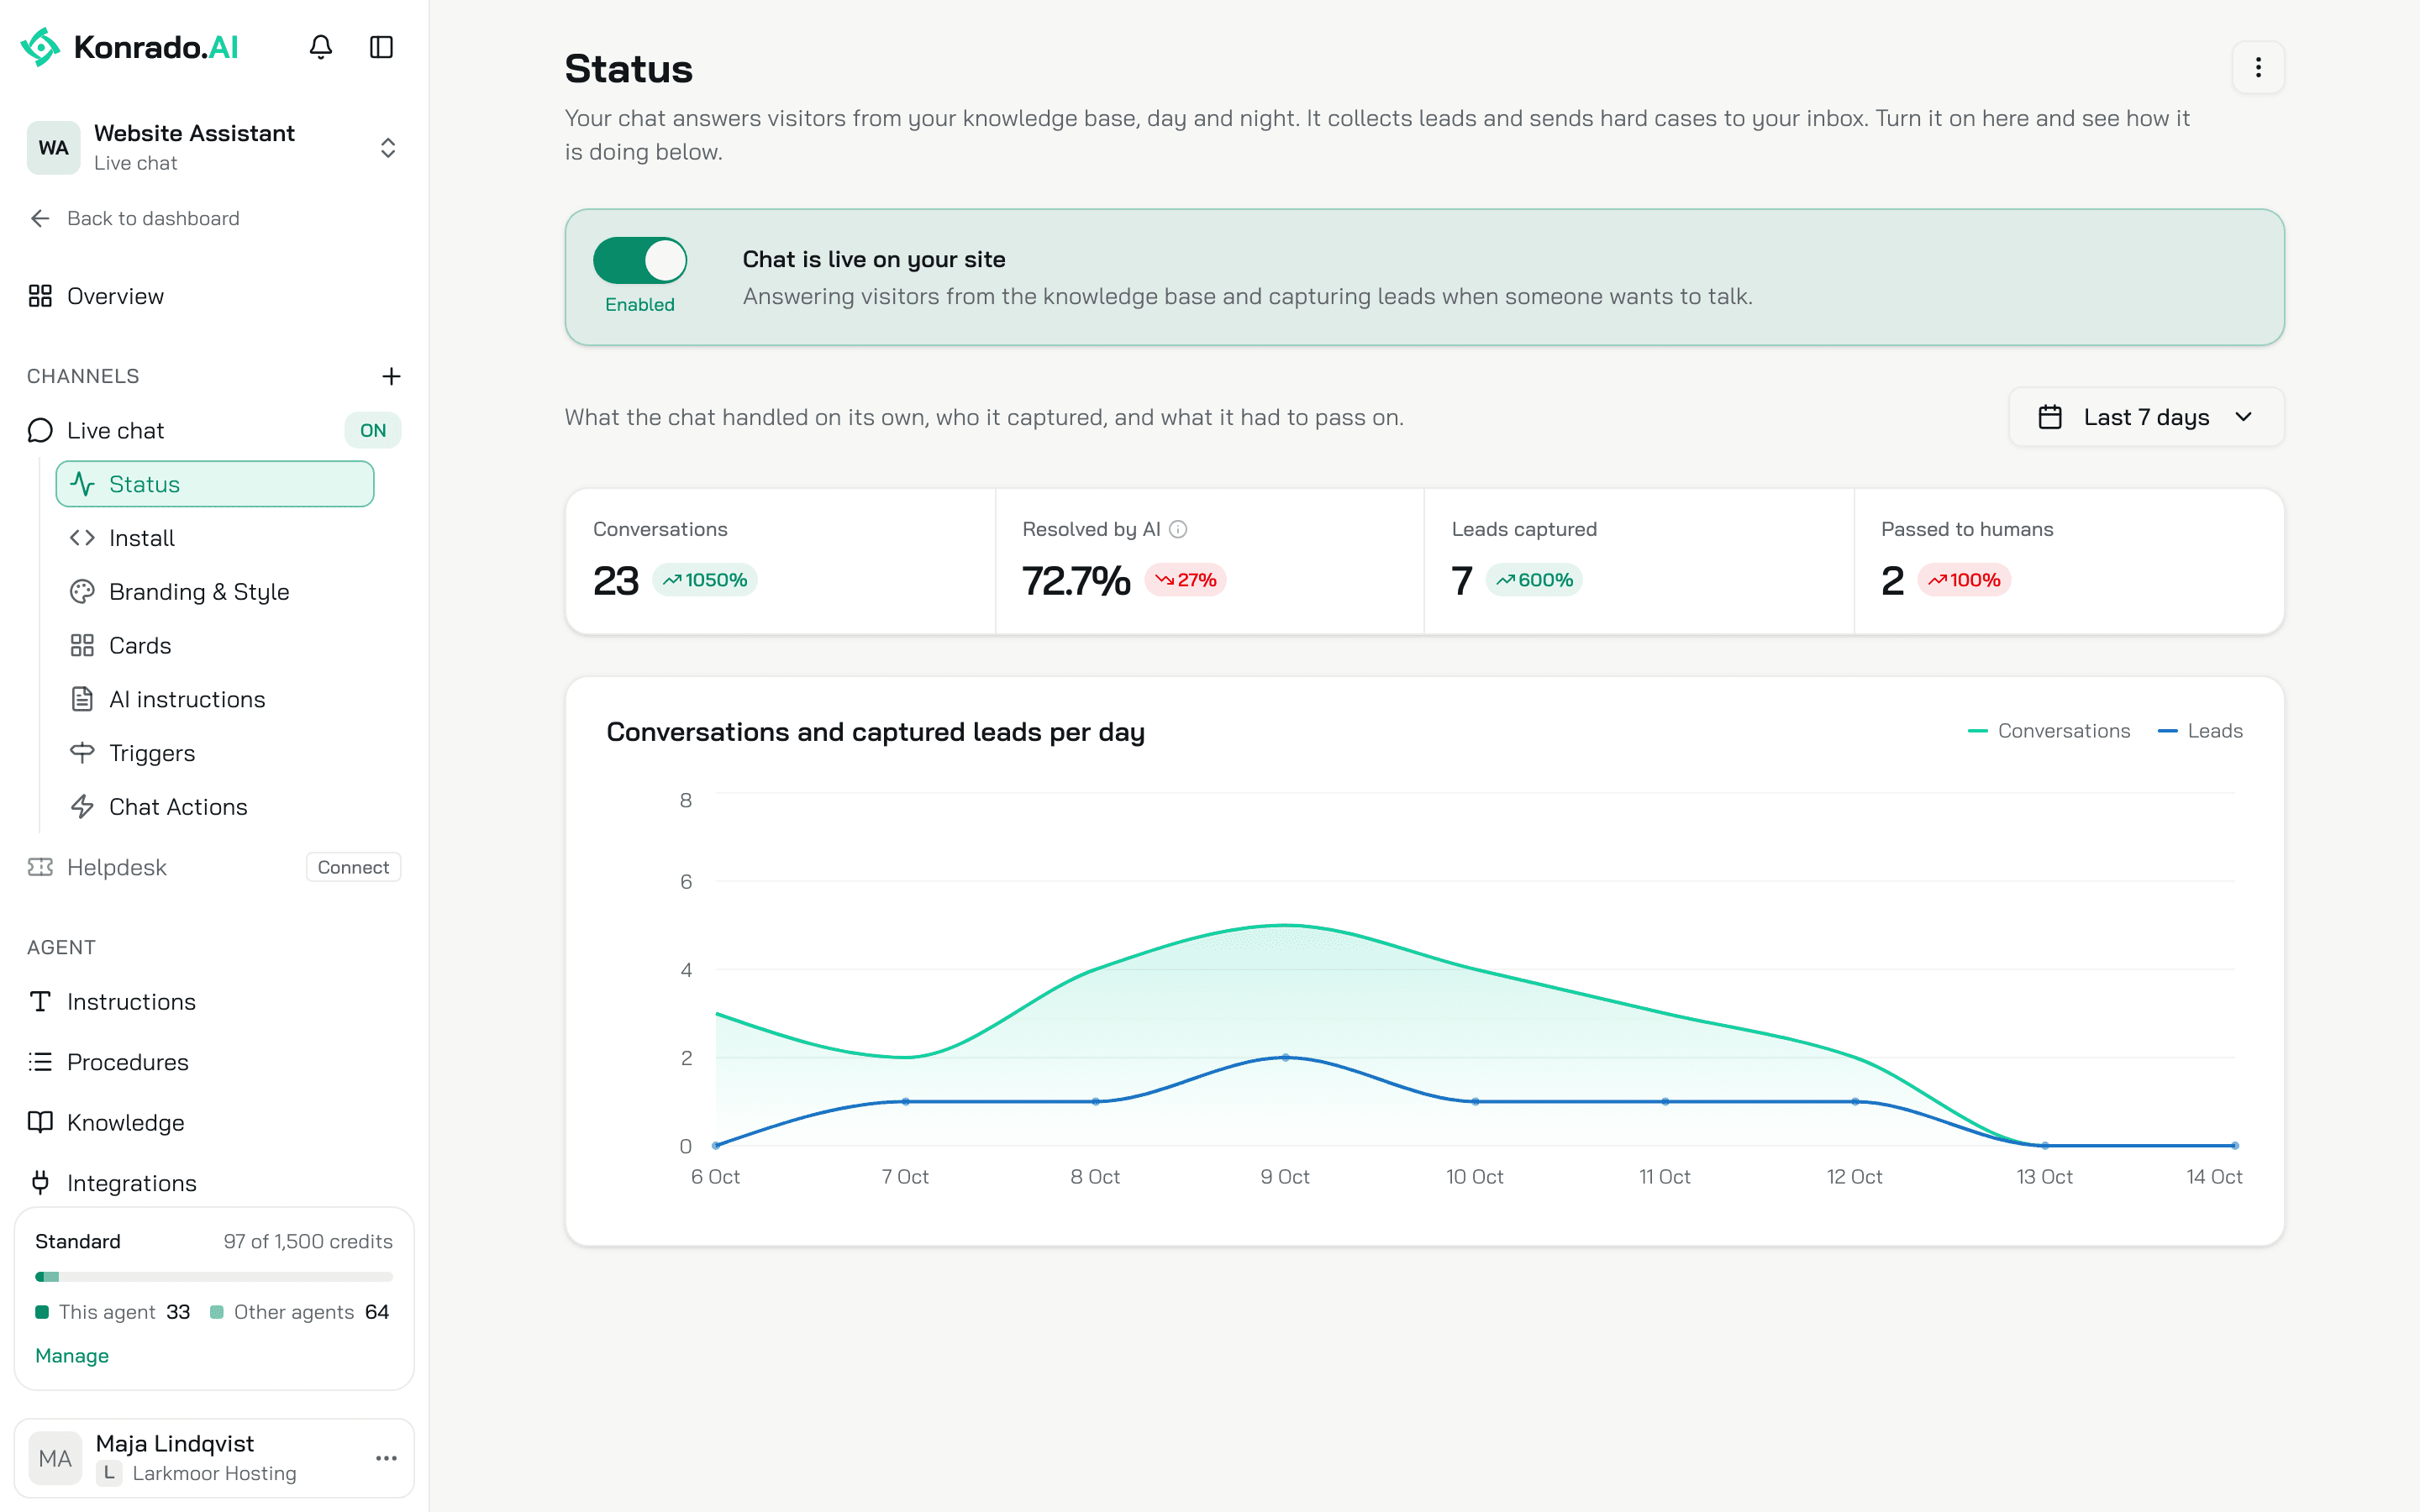Screen dimensions: 2420x1512
Task: Click the Konrado.AI logo
Action: point(130,47)
